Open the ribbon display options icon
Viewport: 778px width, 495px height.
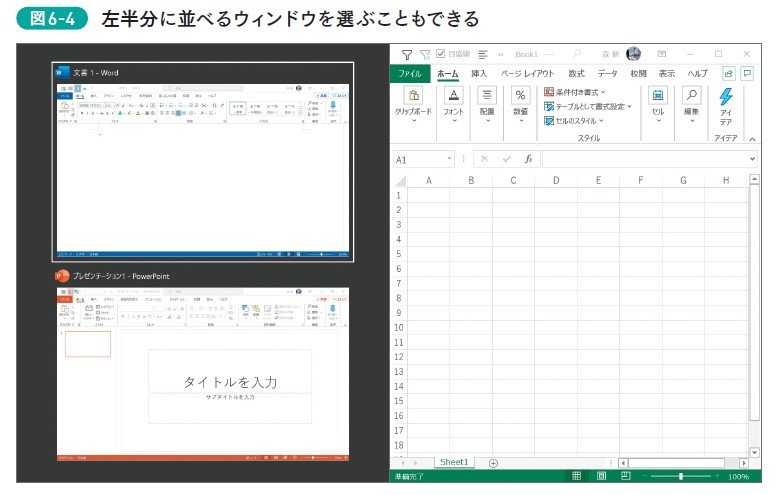(661, 54)
